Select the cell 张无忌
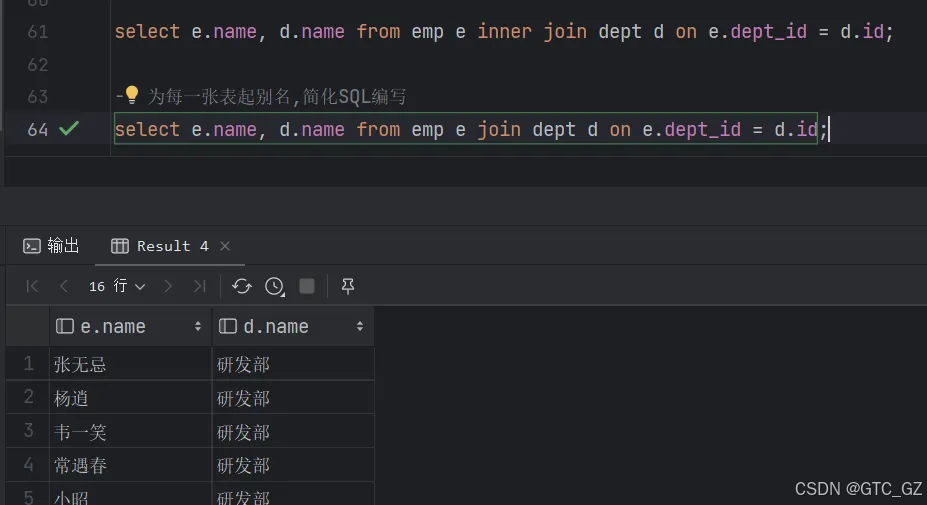 point(130,364)
